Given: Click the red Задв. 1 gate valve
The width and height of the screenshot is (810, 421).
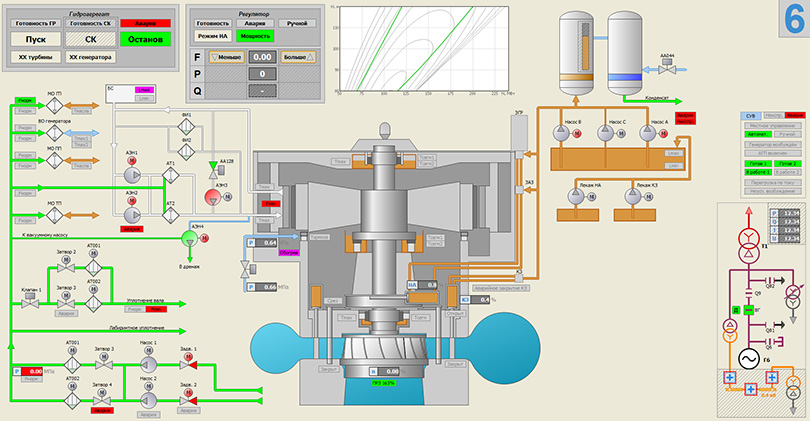Looking at the screenshot, I should point(188,365).
